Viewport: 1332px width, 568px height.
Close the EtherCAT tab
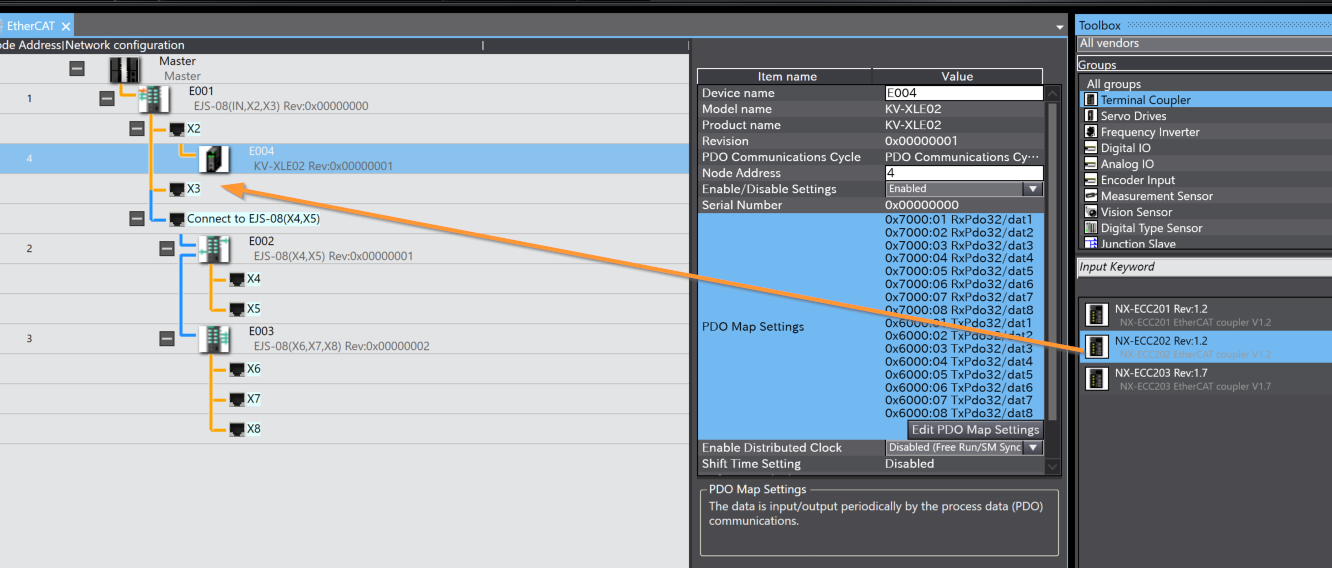pos(66,26)
